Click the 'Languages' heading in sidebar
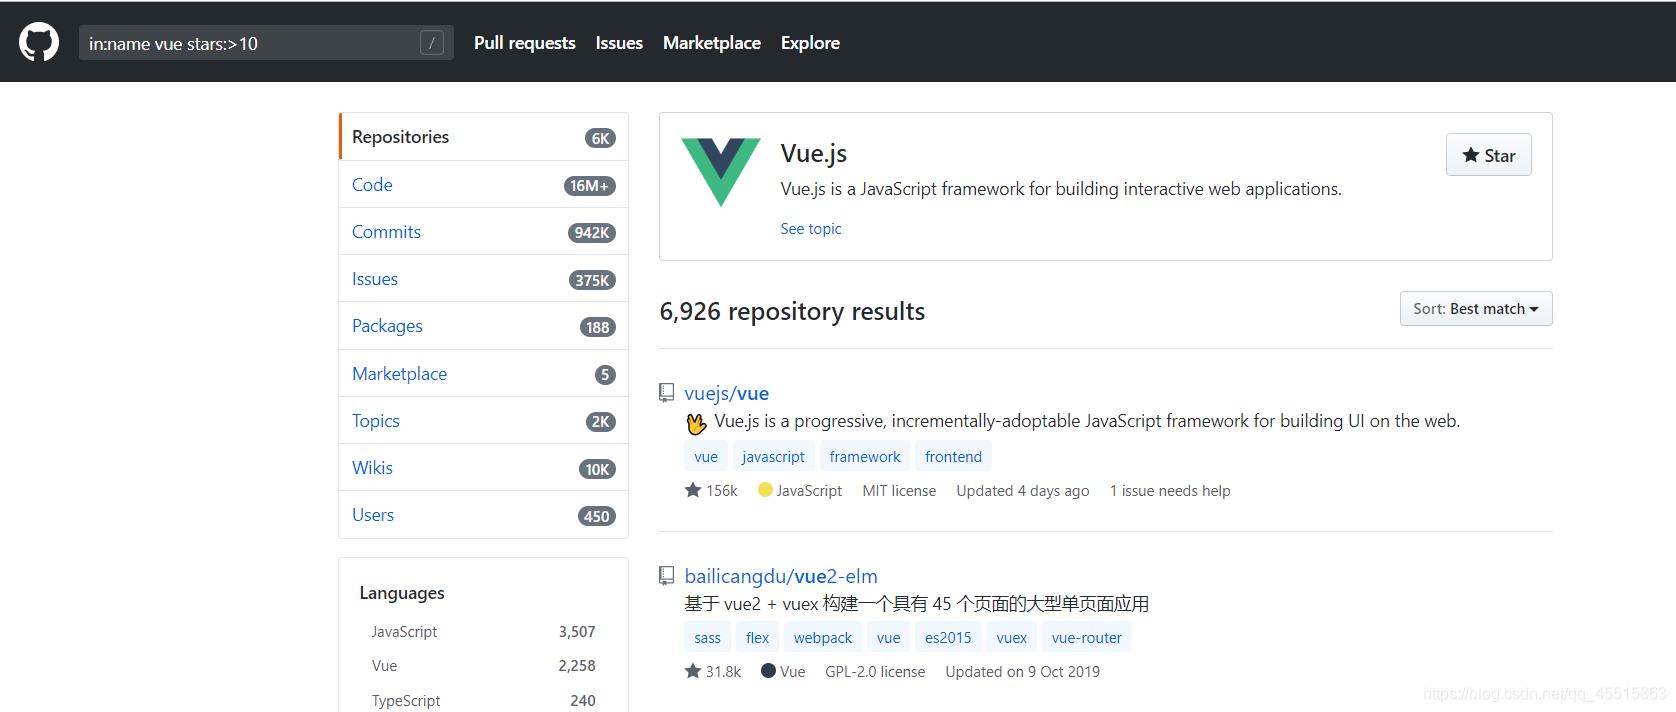 [402, 593]
